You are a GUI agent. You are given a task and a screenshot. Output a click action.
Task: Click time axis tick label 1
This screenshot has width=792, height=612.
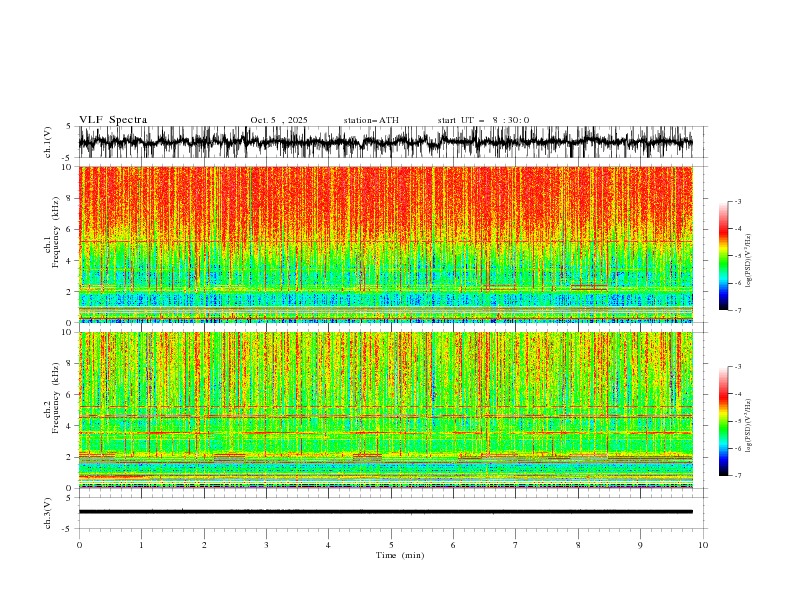141,545
